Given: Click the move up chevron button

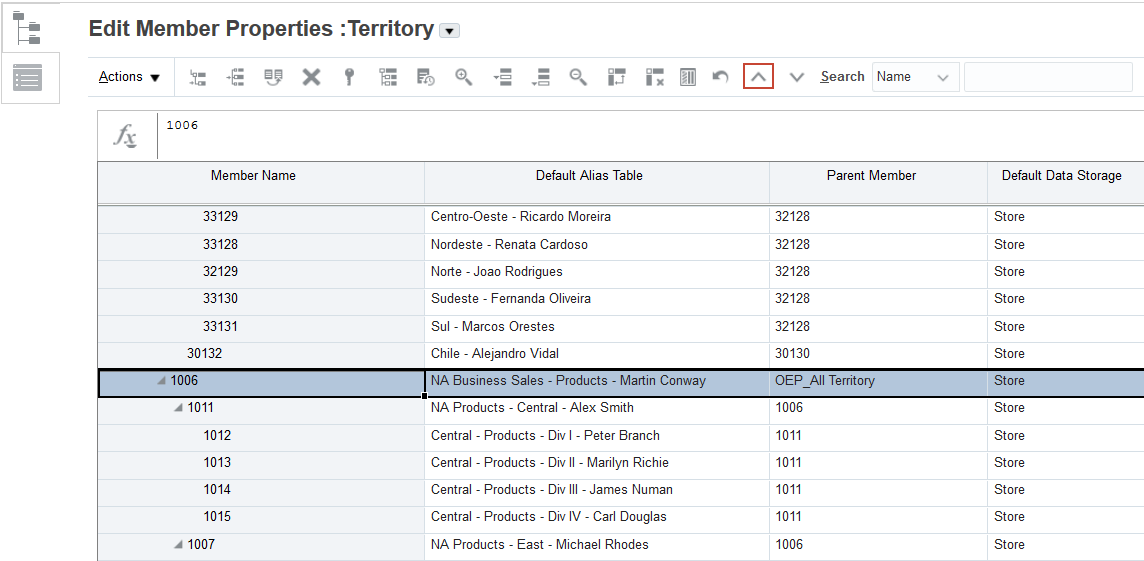Looking at the screenshot, I should click(x=758, y=77).
